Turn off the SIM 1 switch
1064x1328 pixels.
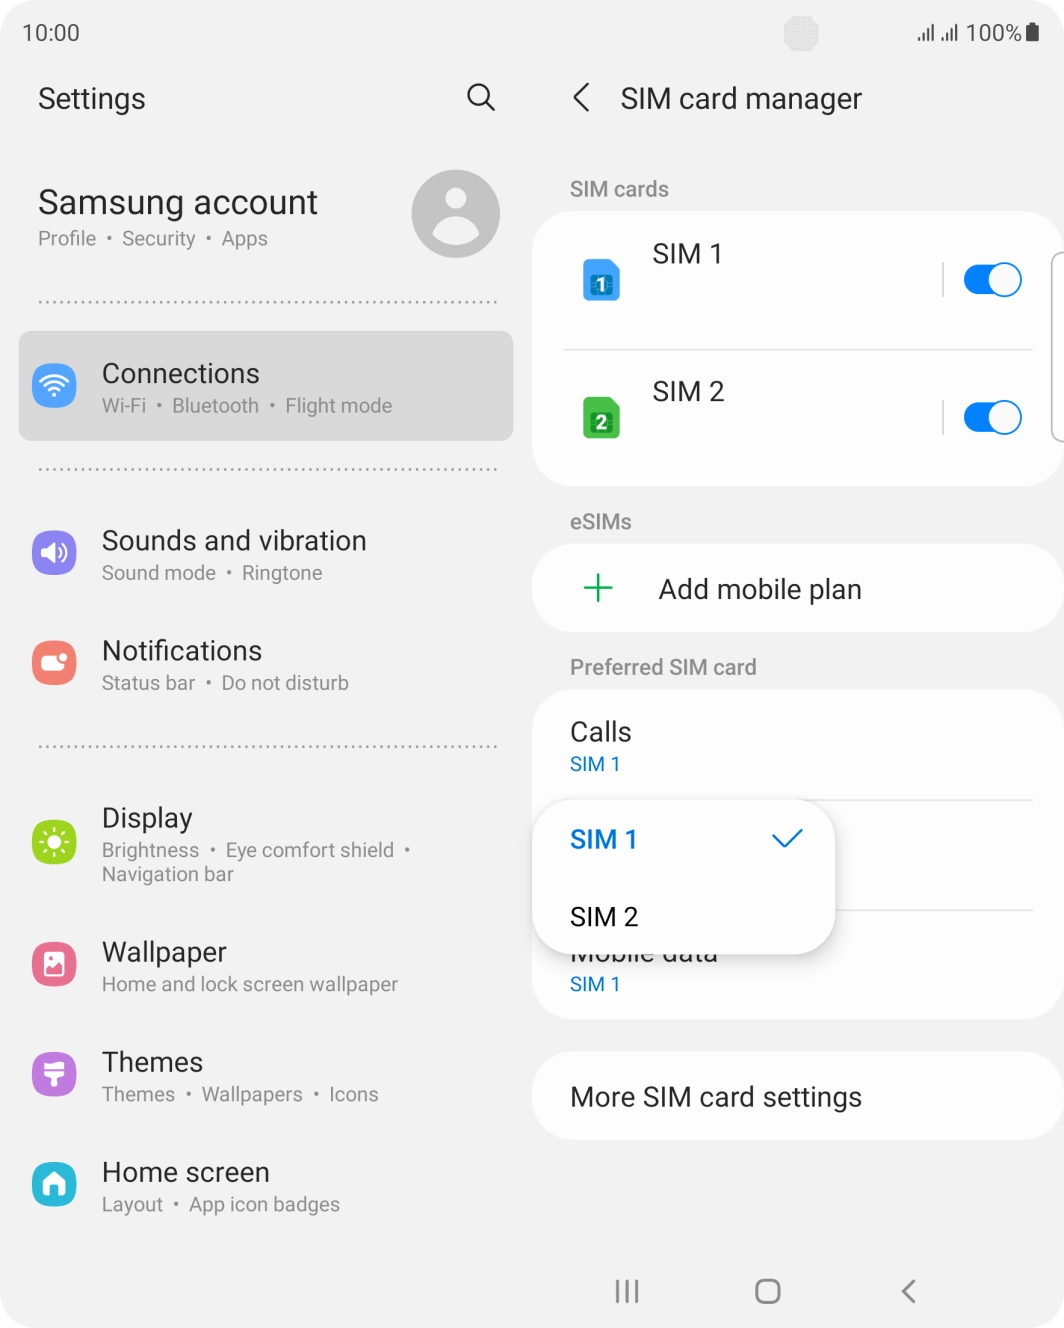(x=992, y=280)
